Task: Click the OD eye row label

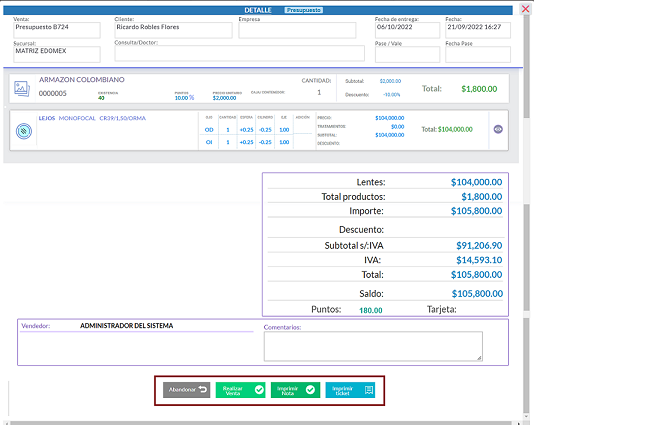Action: 209,130
